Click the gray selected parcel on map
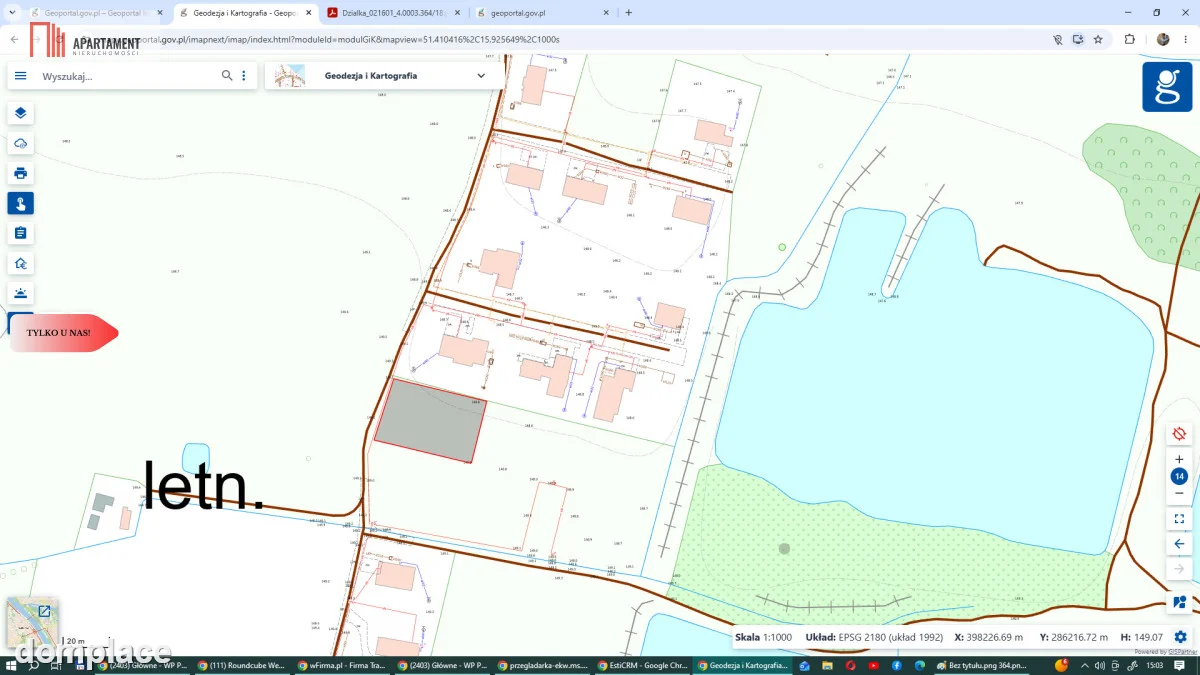This screenshot has width=1200, height=675. (430, 420)
